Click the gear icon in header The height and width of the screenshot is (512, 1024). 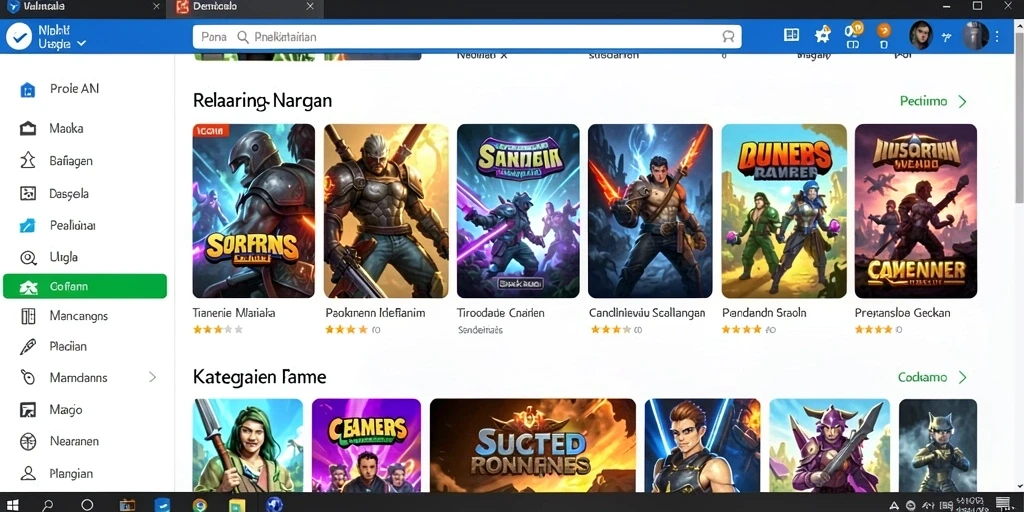click(822, 35)
